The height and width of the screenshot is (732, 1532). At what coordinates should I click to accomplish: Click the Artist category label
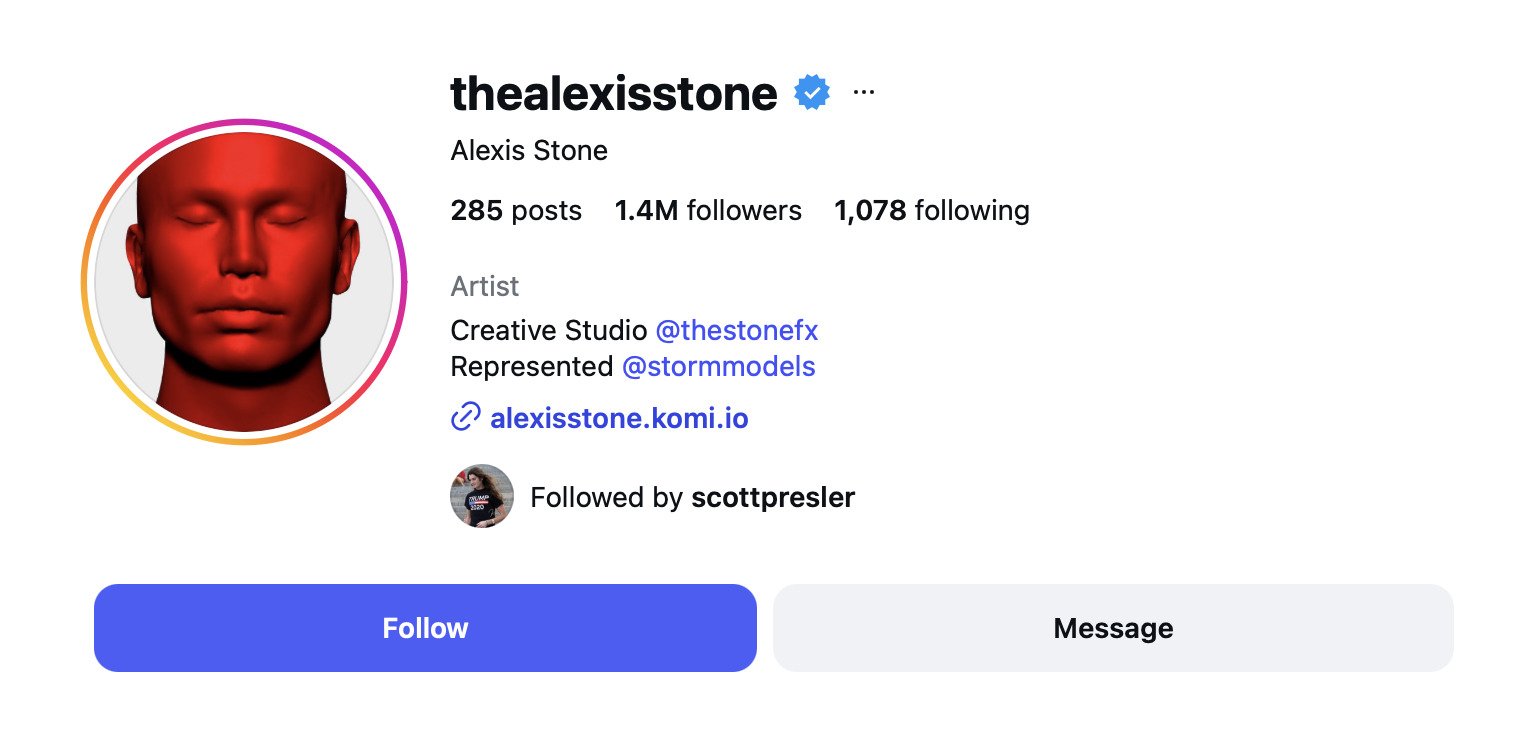[x=485, y=287]
